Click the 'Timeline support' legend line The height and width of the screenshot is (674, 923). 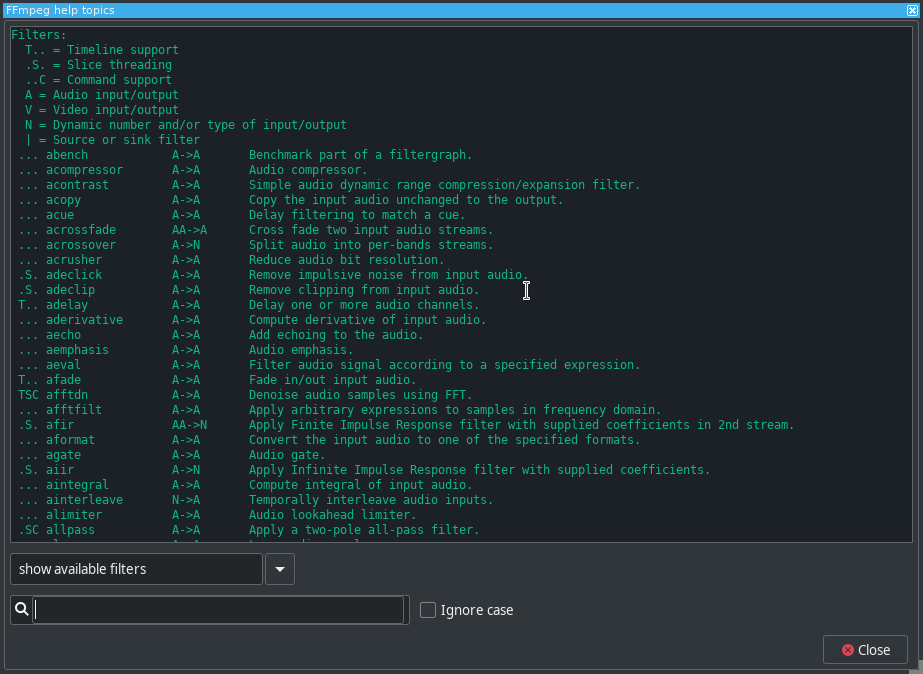(102, 50)
